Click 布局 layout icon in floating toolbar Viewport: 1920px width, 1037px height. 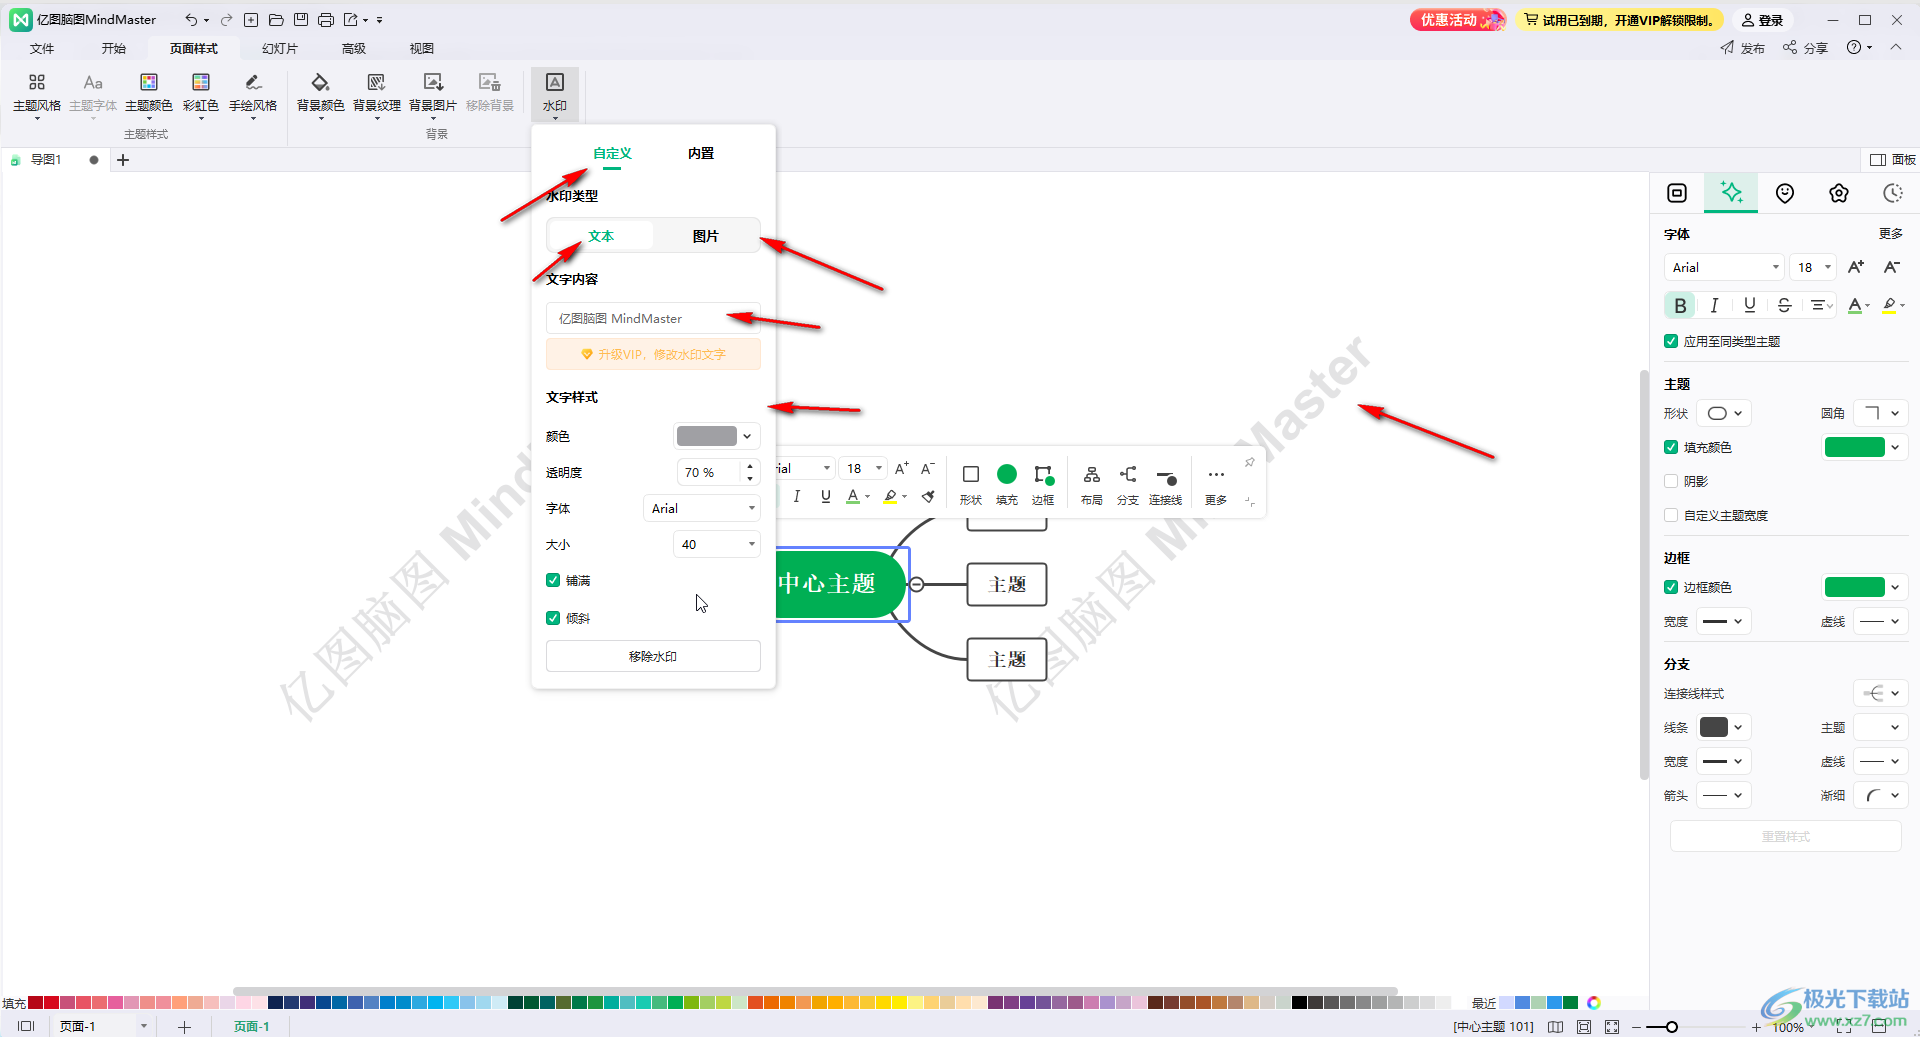1092,484
